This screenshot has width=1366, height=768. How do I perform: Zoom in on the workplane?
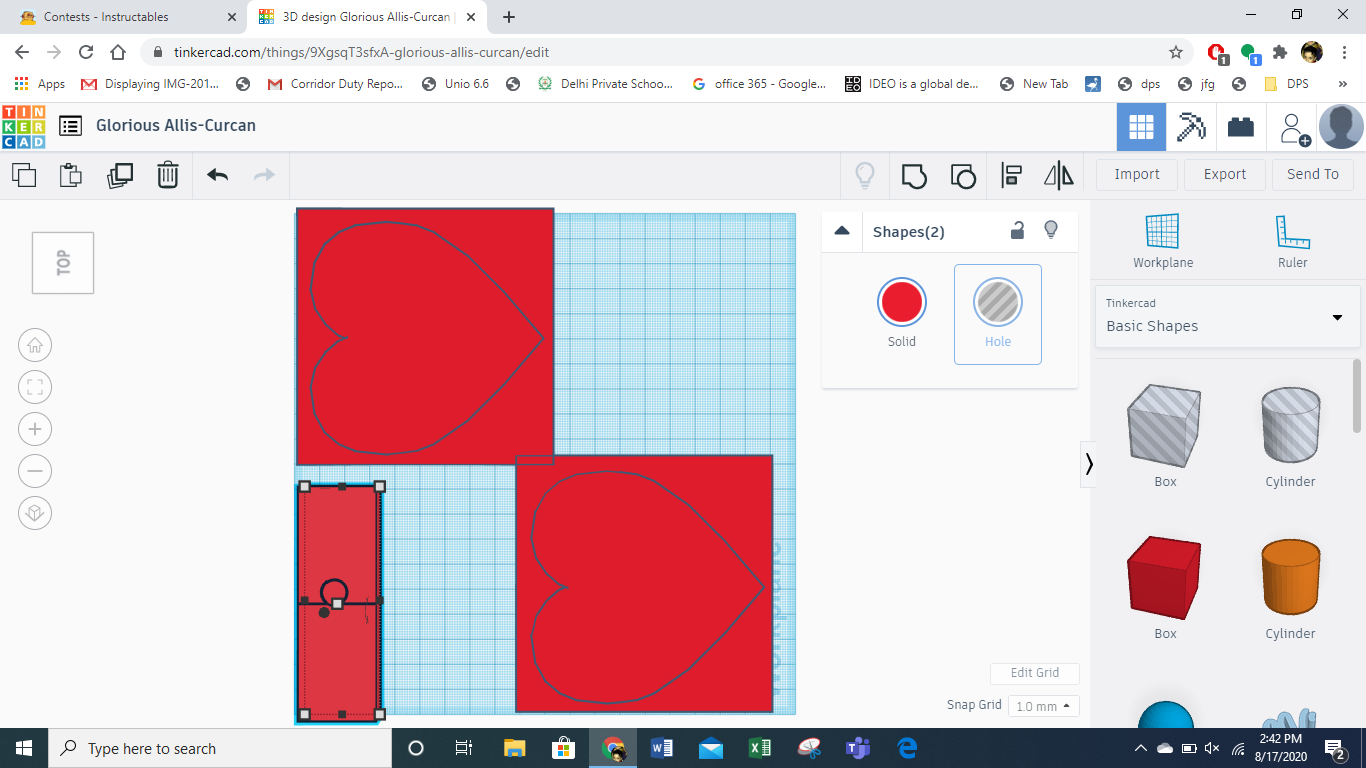coord(35,430)
